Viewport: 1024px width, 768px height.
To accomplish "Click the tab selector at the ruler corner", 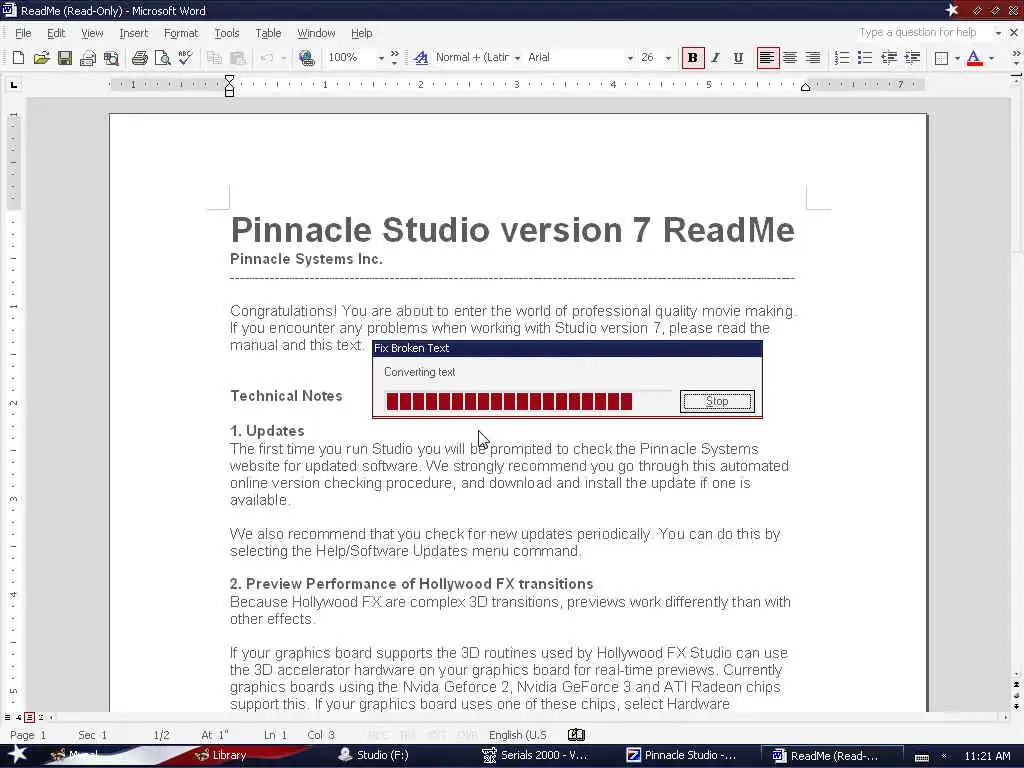I will coord(14,85).
